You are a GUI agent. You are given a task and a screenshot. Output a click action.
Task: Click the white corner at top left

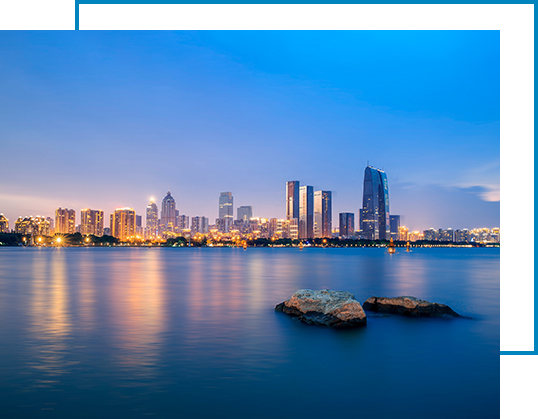coord(37,15)
